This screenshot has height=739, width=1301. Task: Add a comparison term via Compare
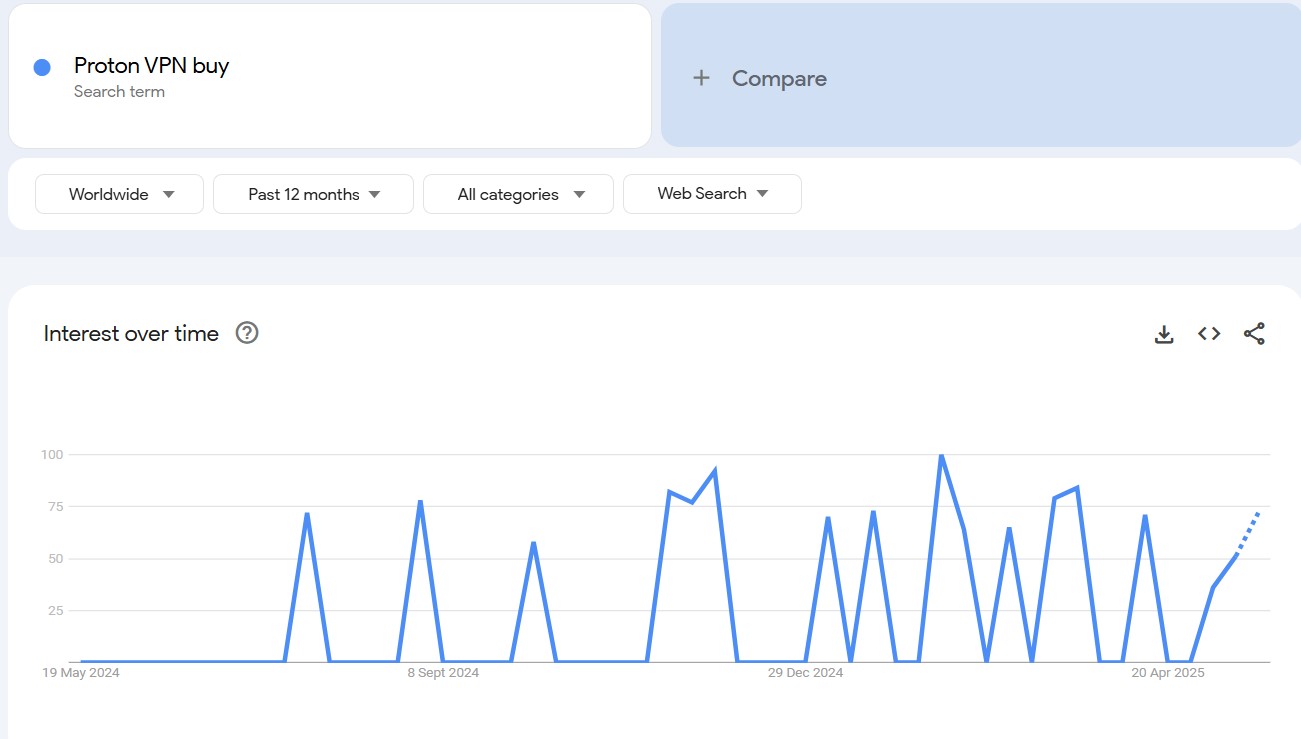click(981, 75)
